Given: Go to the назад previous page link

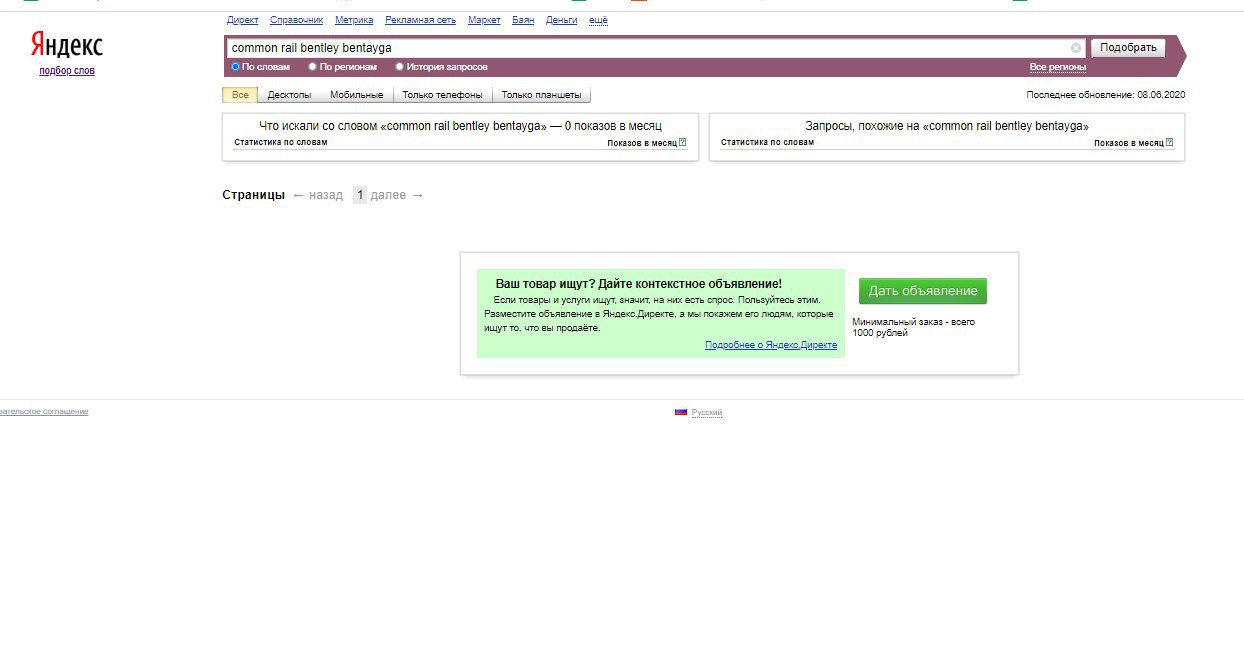Looking at the screenshot, I should pos(318,195).
